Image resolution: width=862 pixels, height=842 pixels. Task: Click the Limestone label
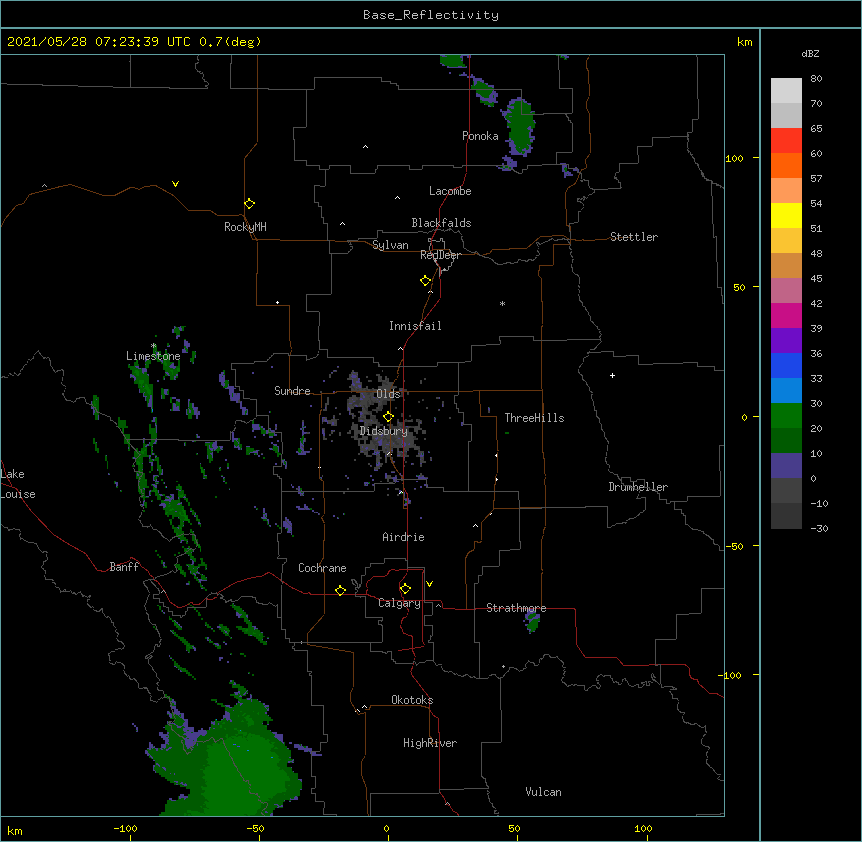coord(153,356)
